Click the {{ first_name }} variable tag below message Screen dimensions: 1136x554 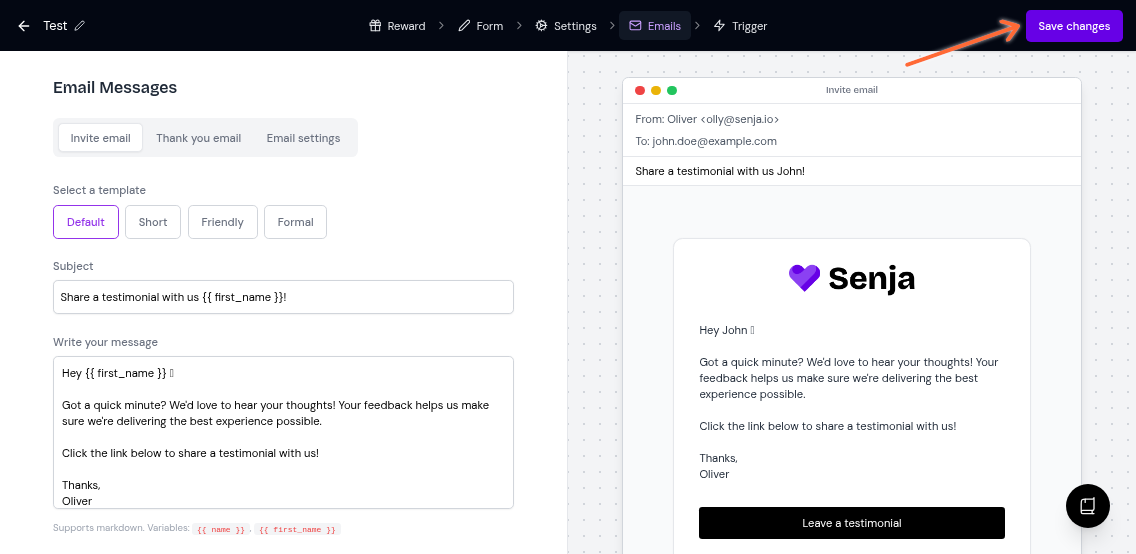297,529
